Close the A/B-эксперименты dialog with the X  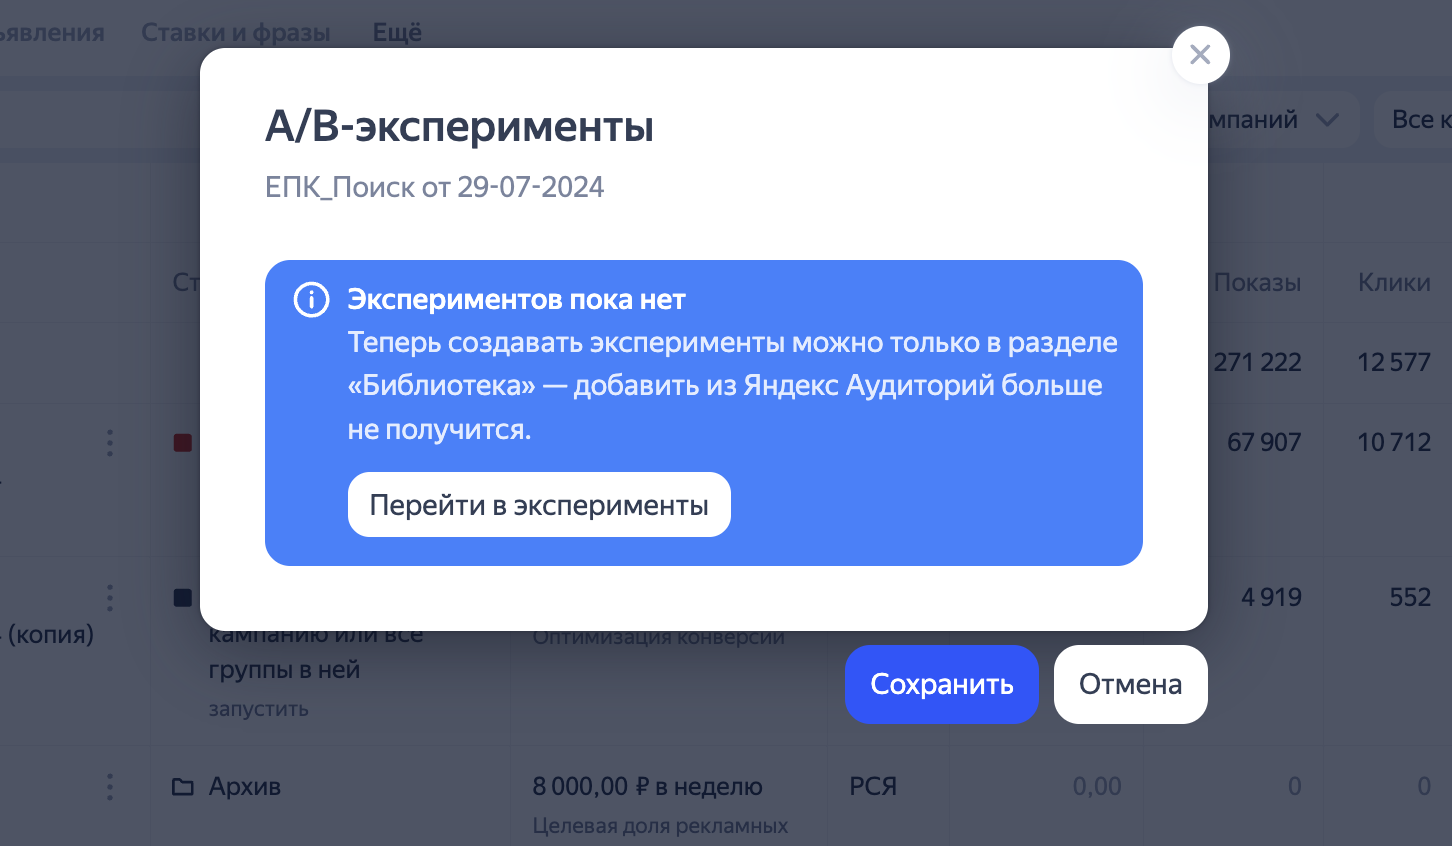pos(1200,55)
